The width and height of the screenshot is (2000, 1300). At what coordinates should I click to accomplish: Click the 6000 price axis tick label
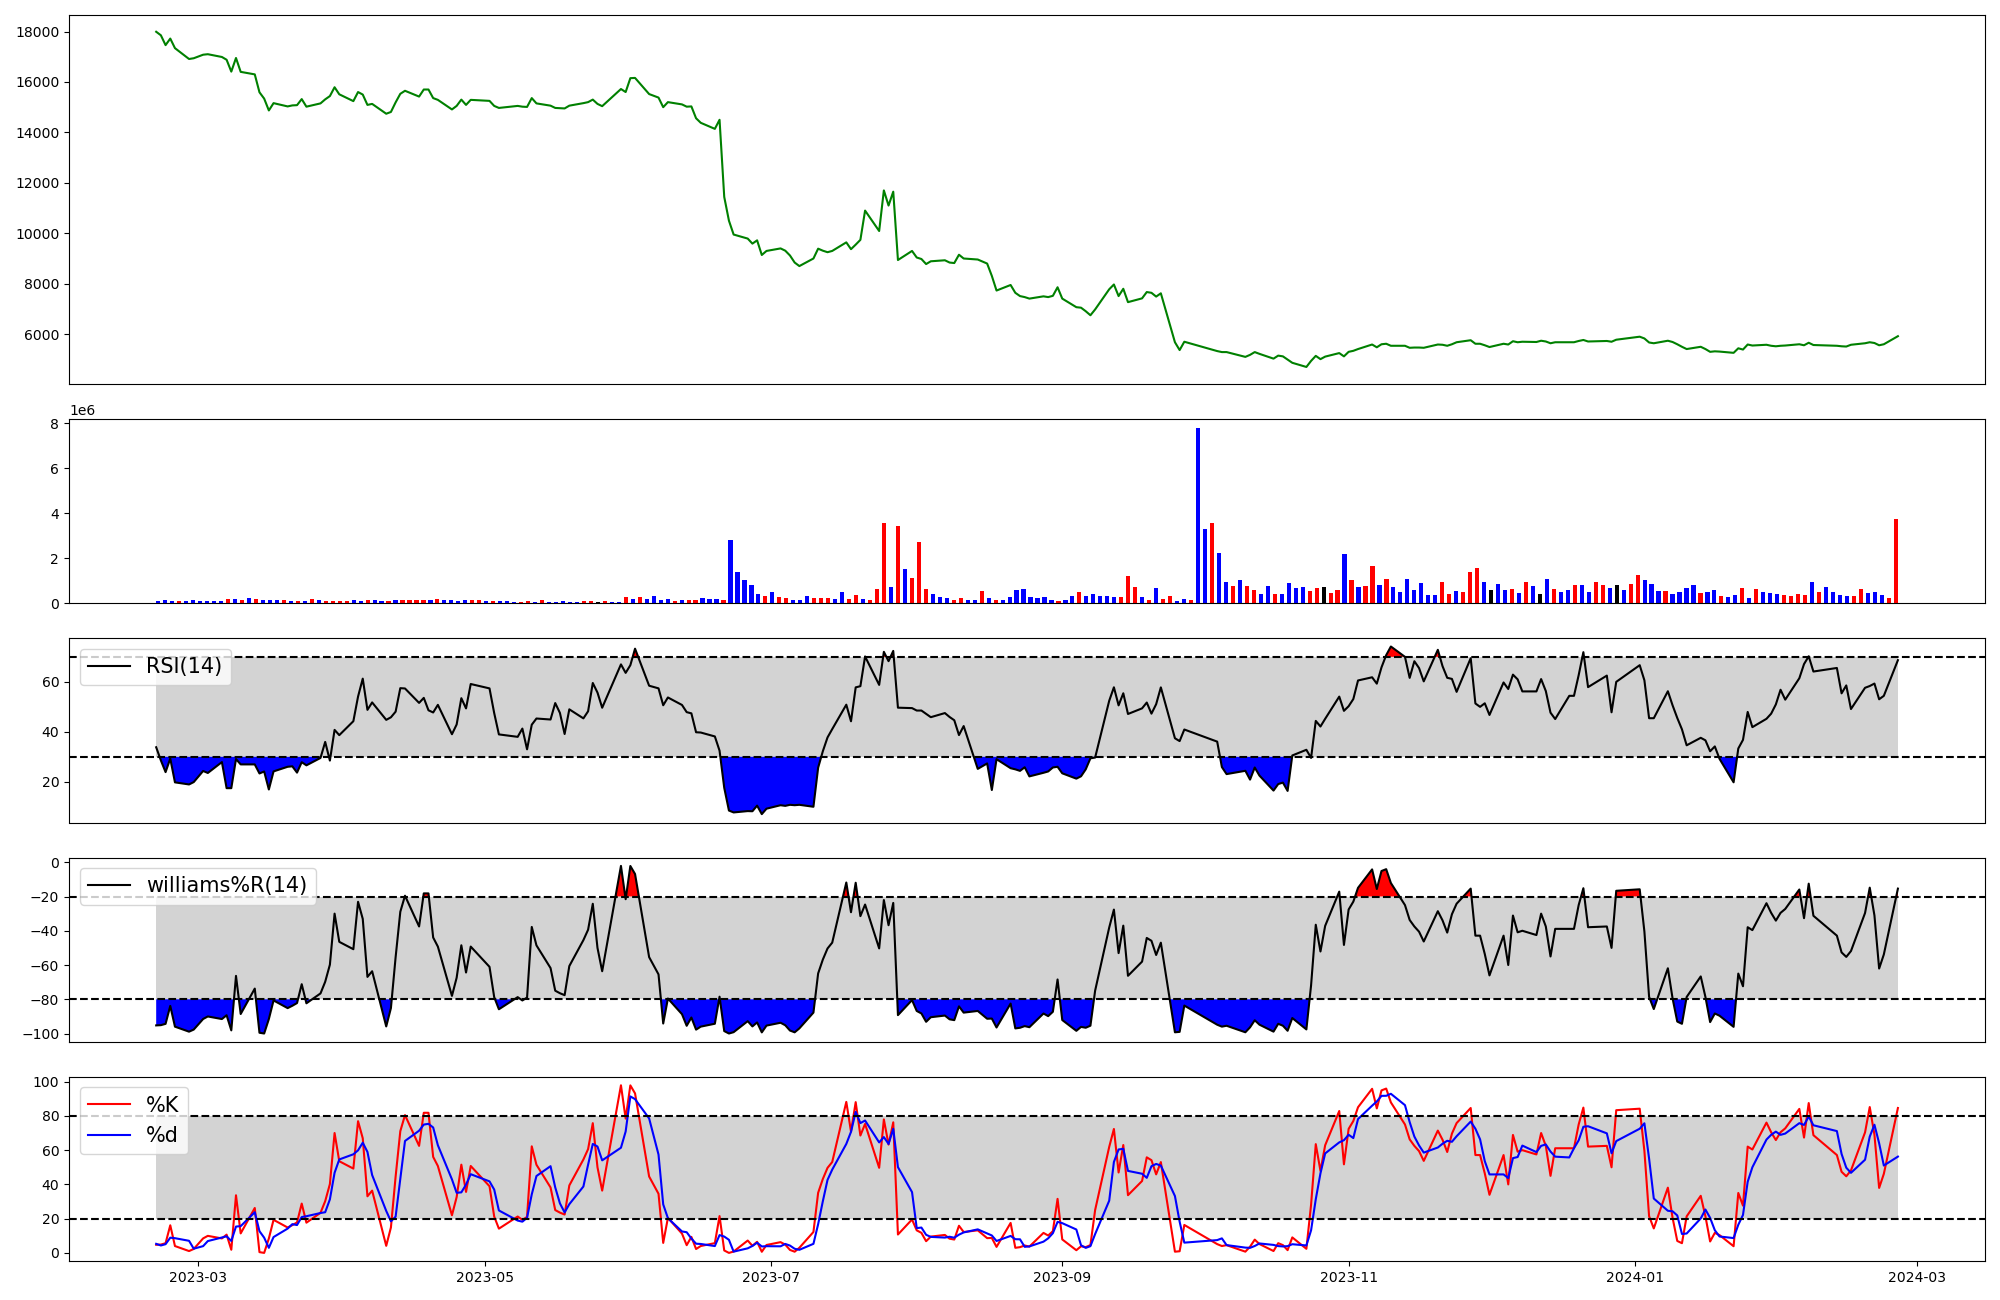click(42, 335)
